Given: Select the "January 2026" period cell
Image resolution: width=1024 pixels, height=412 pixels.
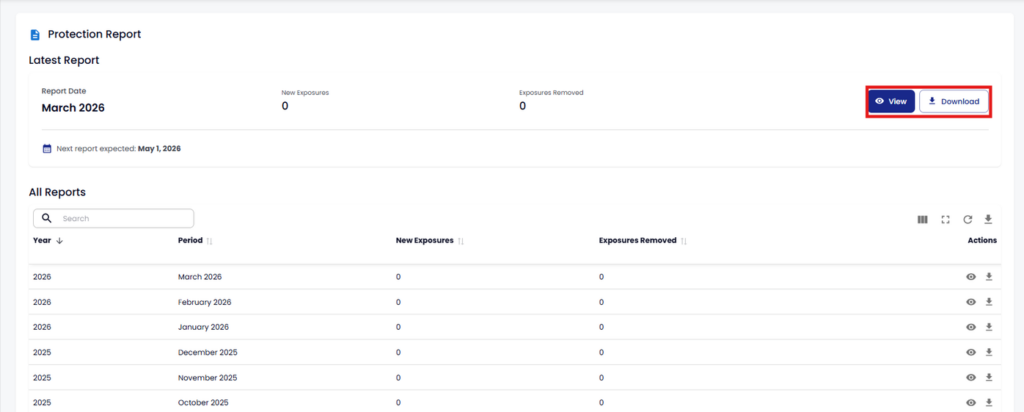Looking at the screenshot, I should point(203,327).
